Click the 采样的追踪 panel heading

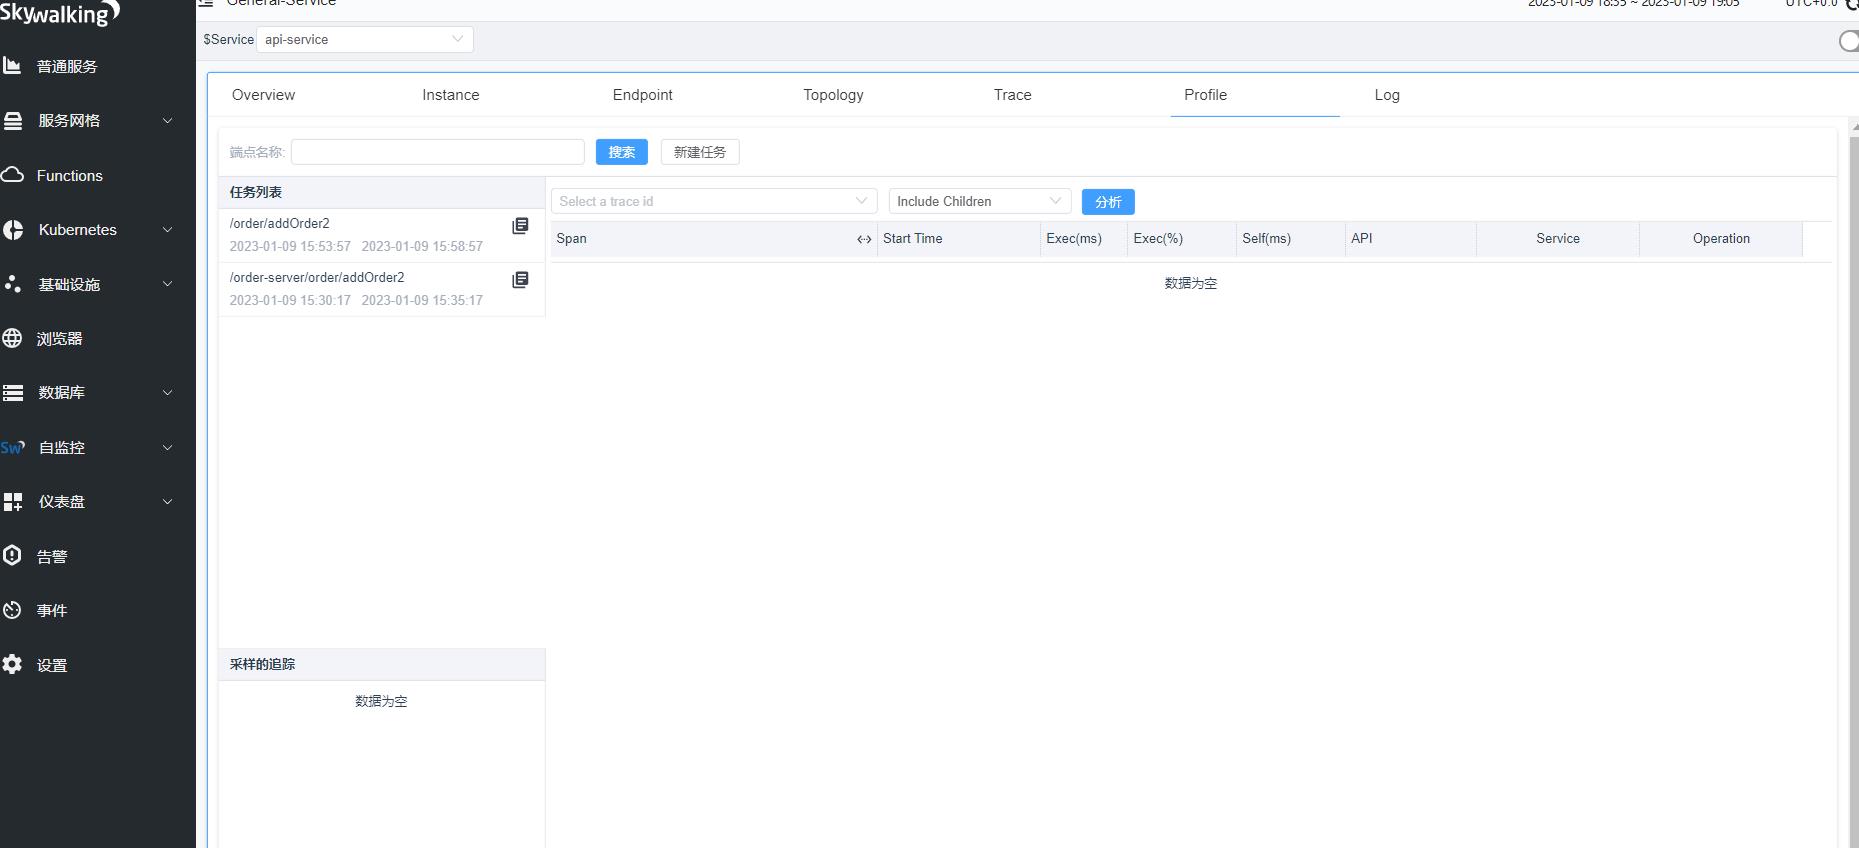click(x=262, y=664)
